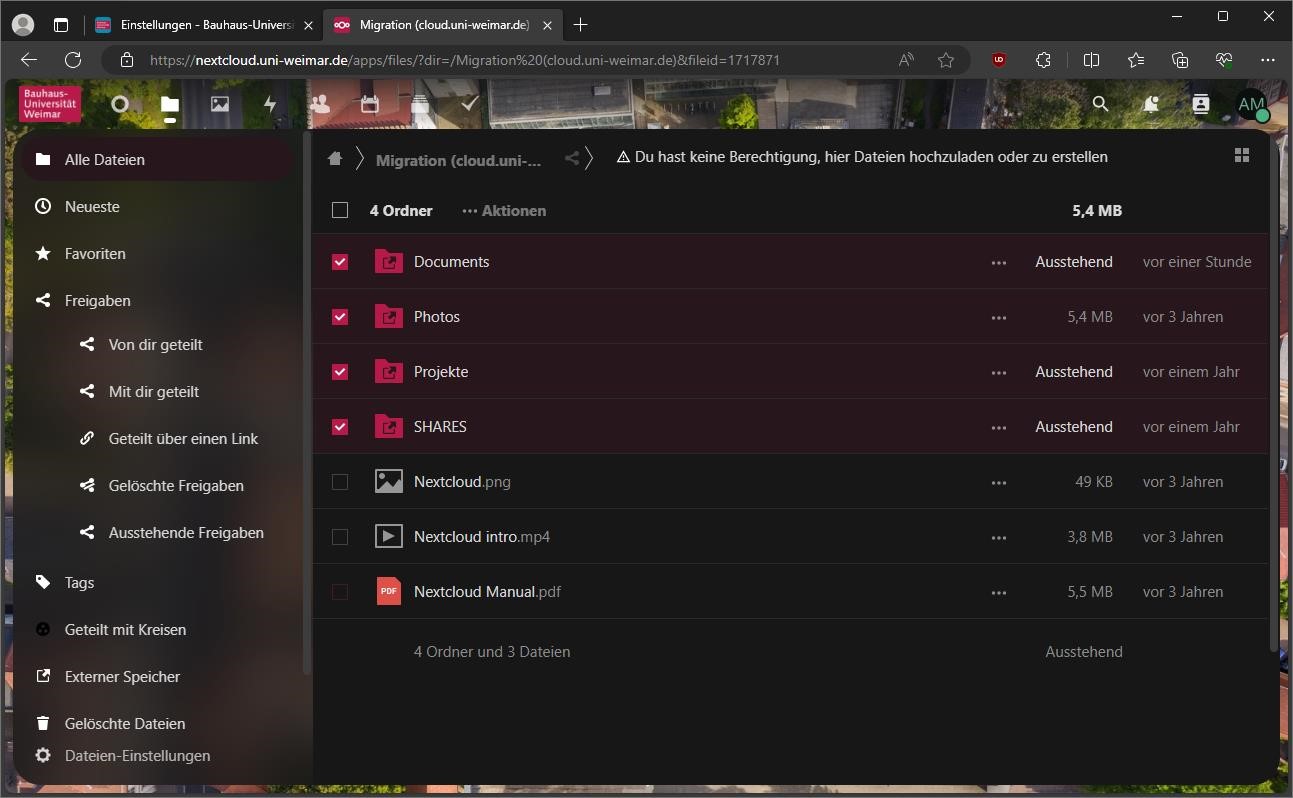The height and width of the screenshot is (798, 1293).
Task: Open the Calendar app in the top bar
Action: [370, 104]
